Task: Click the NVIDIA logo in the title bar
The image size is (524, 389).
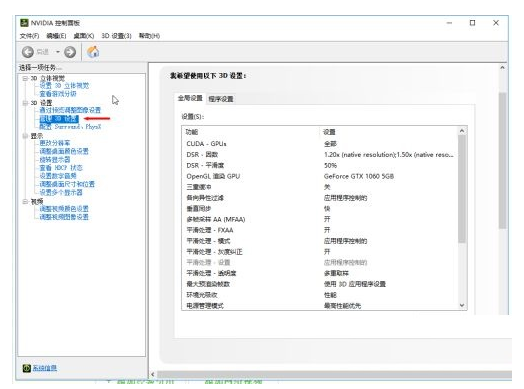Action: 24,23
